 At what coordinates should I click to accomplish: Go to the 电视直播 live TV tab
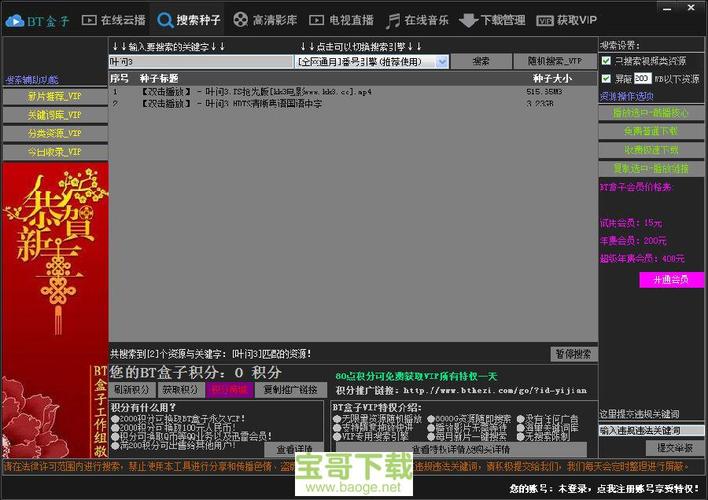click(x=341, y=20)
